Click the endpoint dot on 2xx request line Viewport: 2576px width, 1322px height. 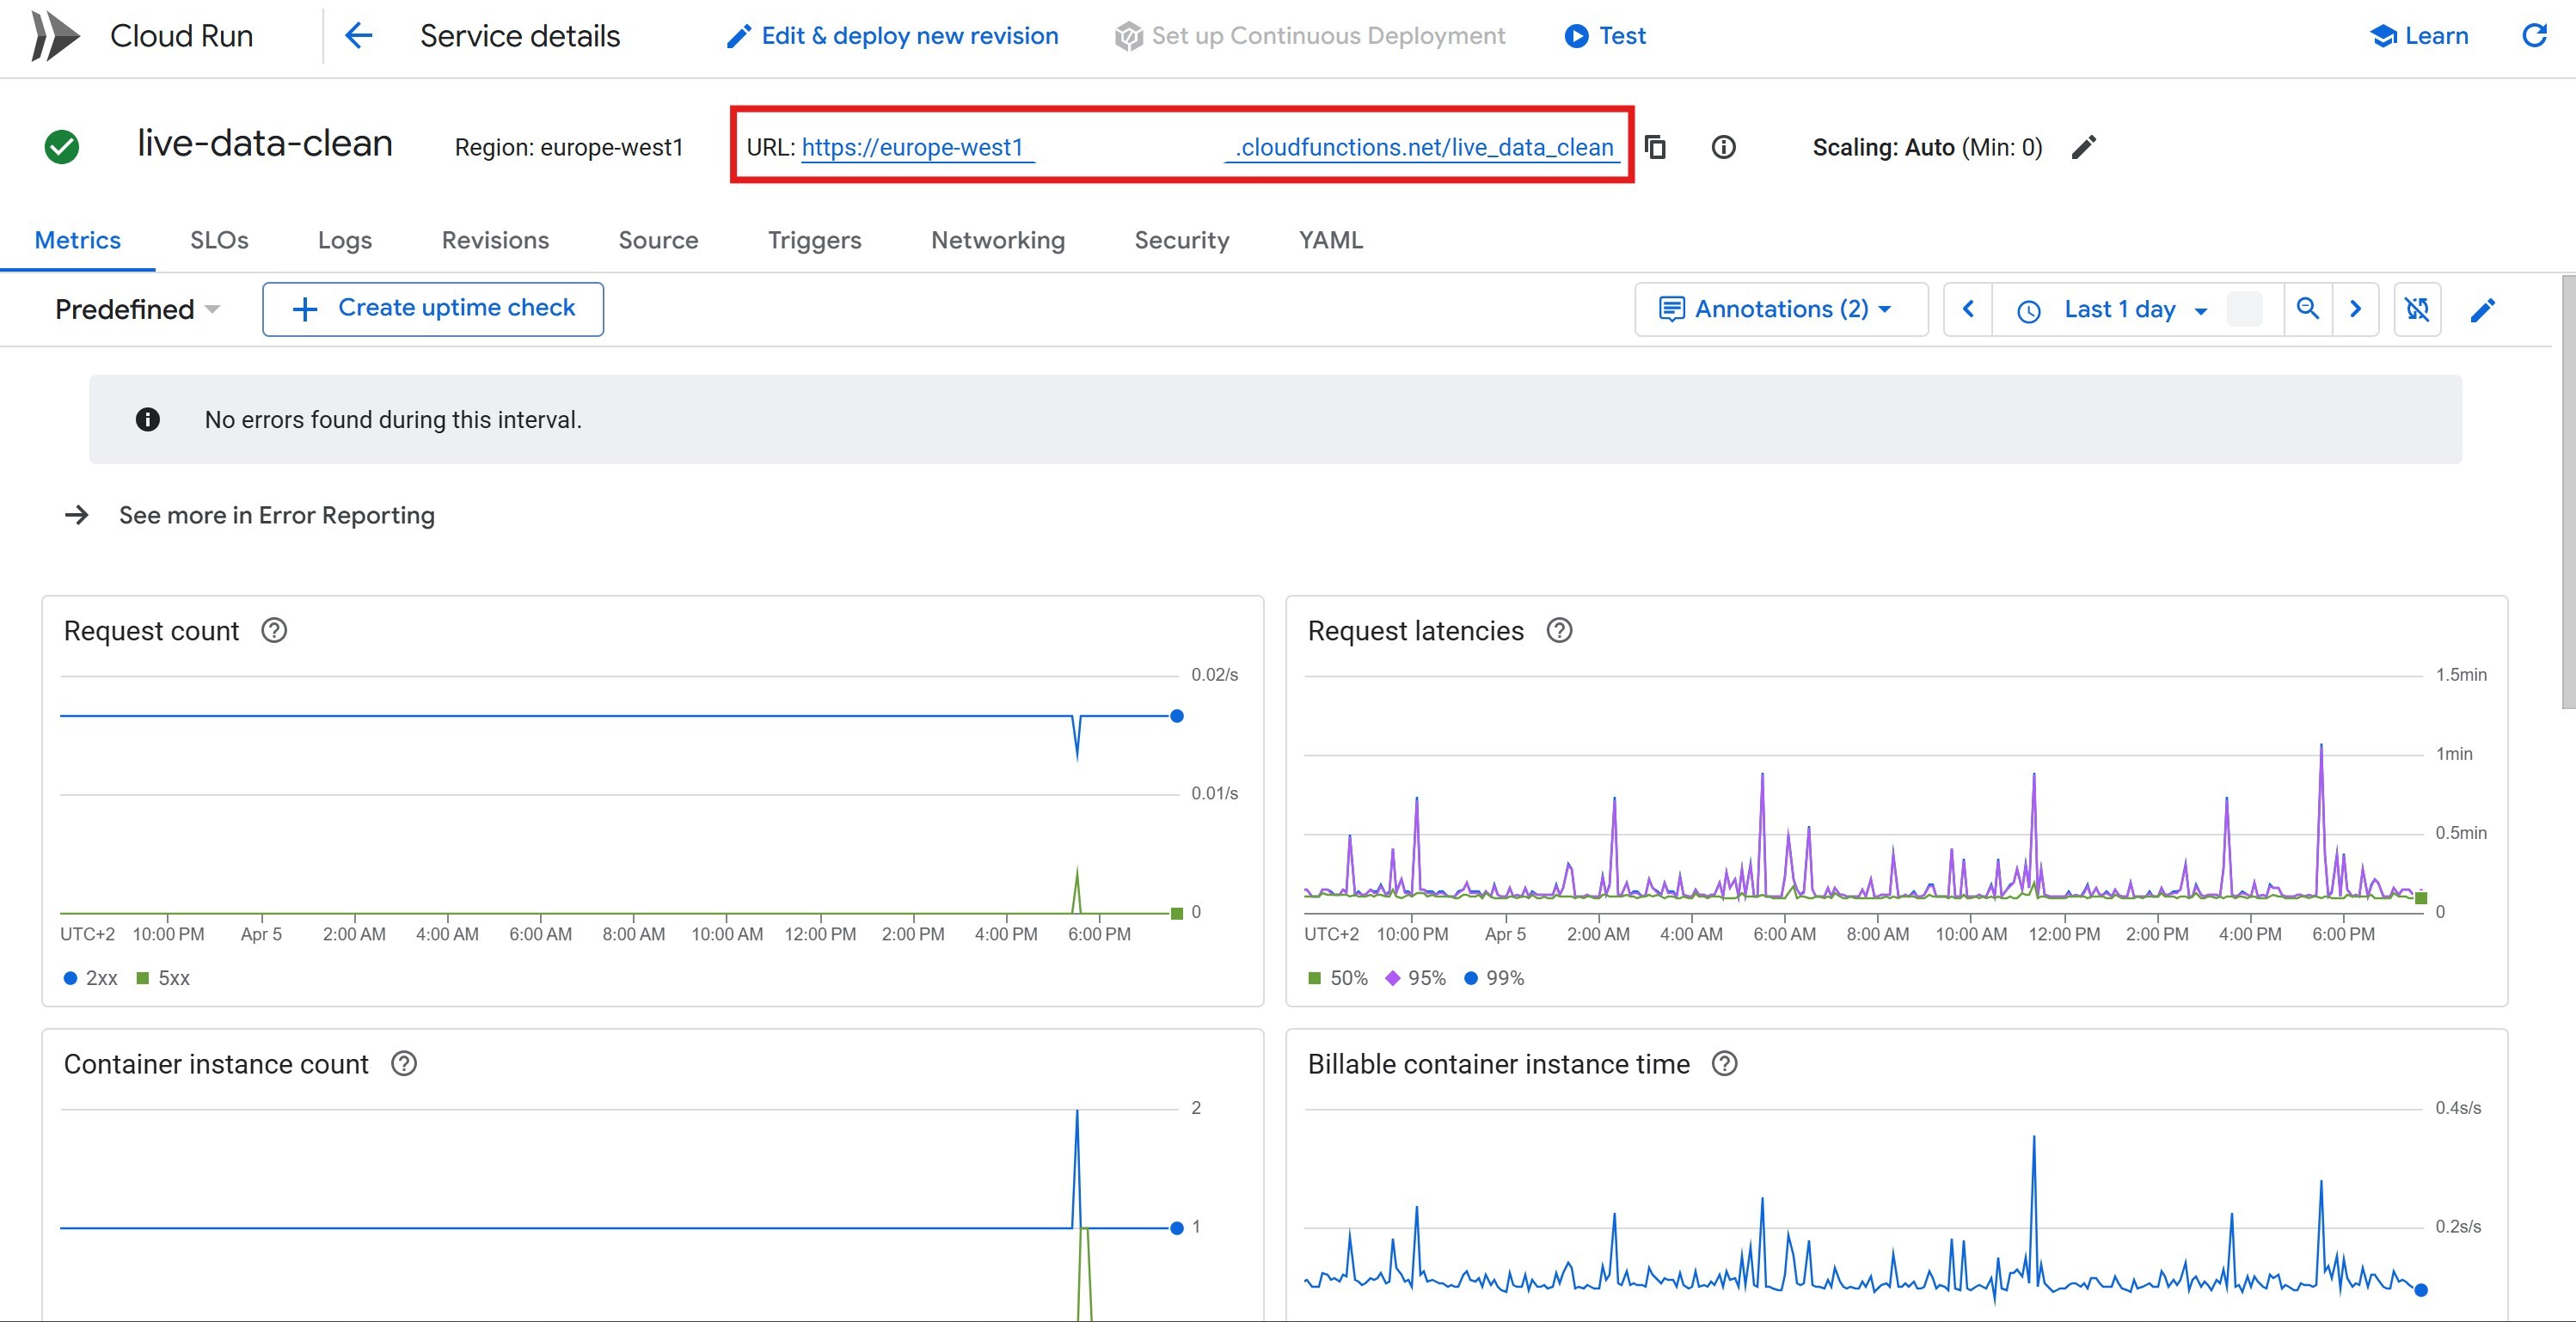(x=1177, y=716)
